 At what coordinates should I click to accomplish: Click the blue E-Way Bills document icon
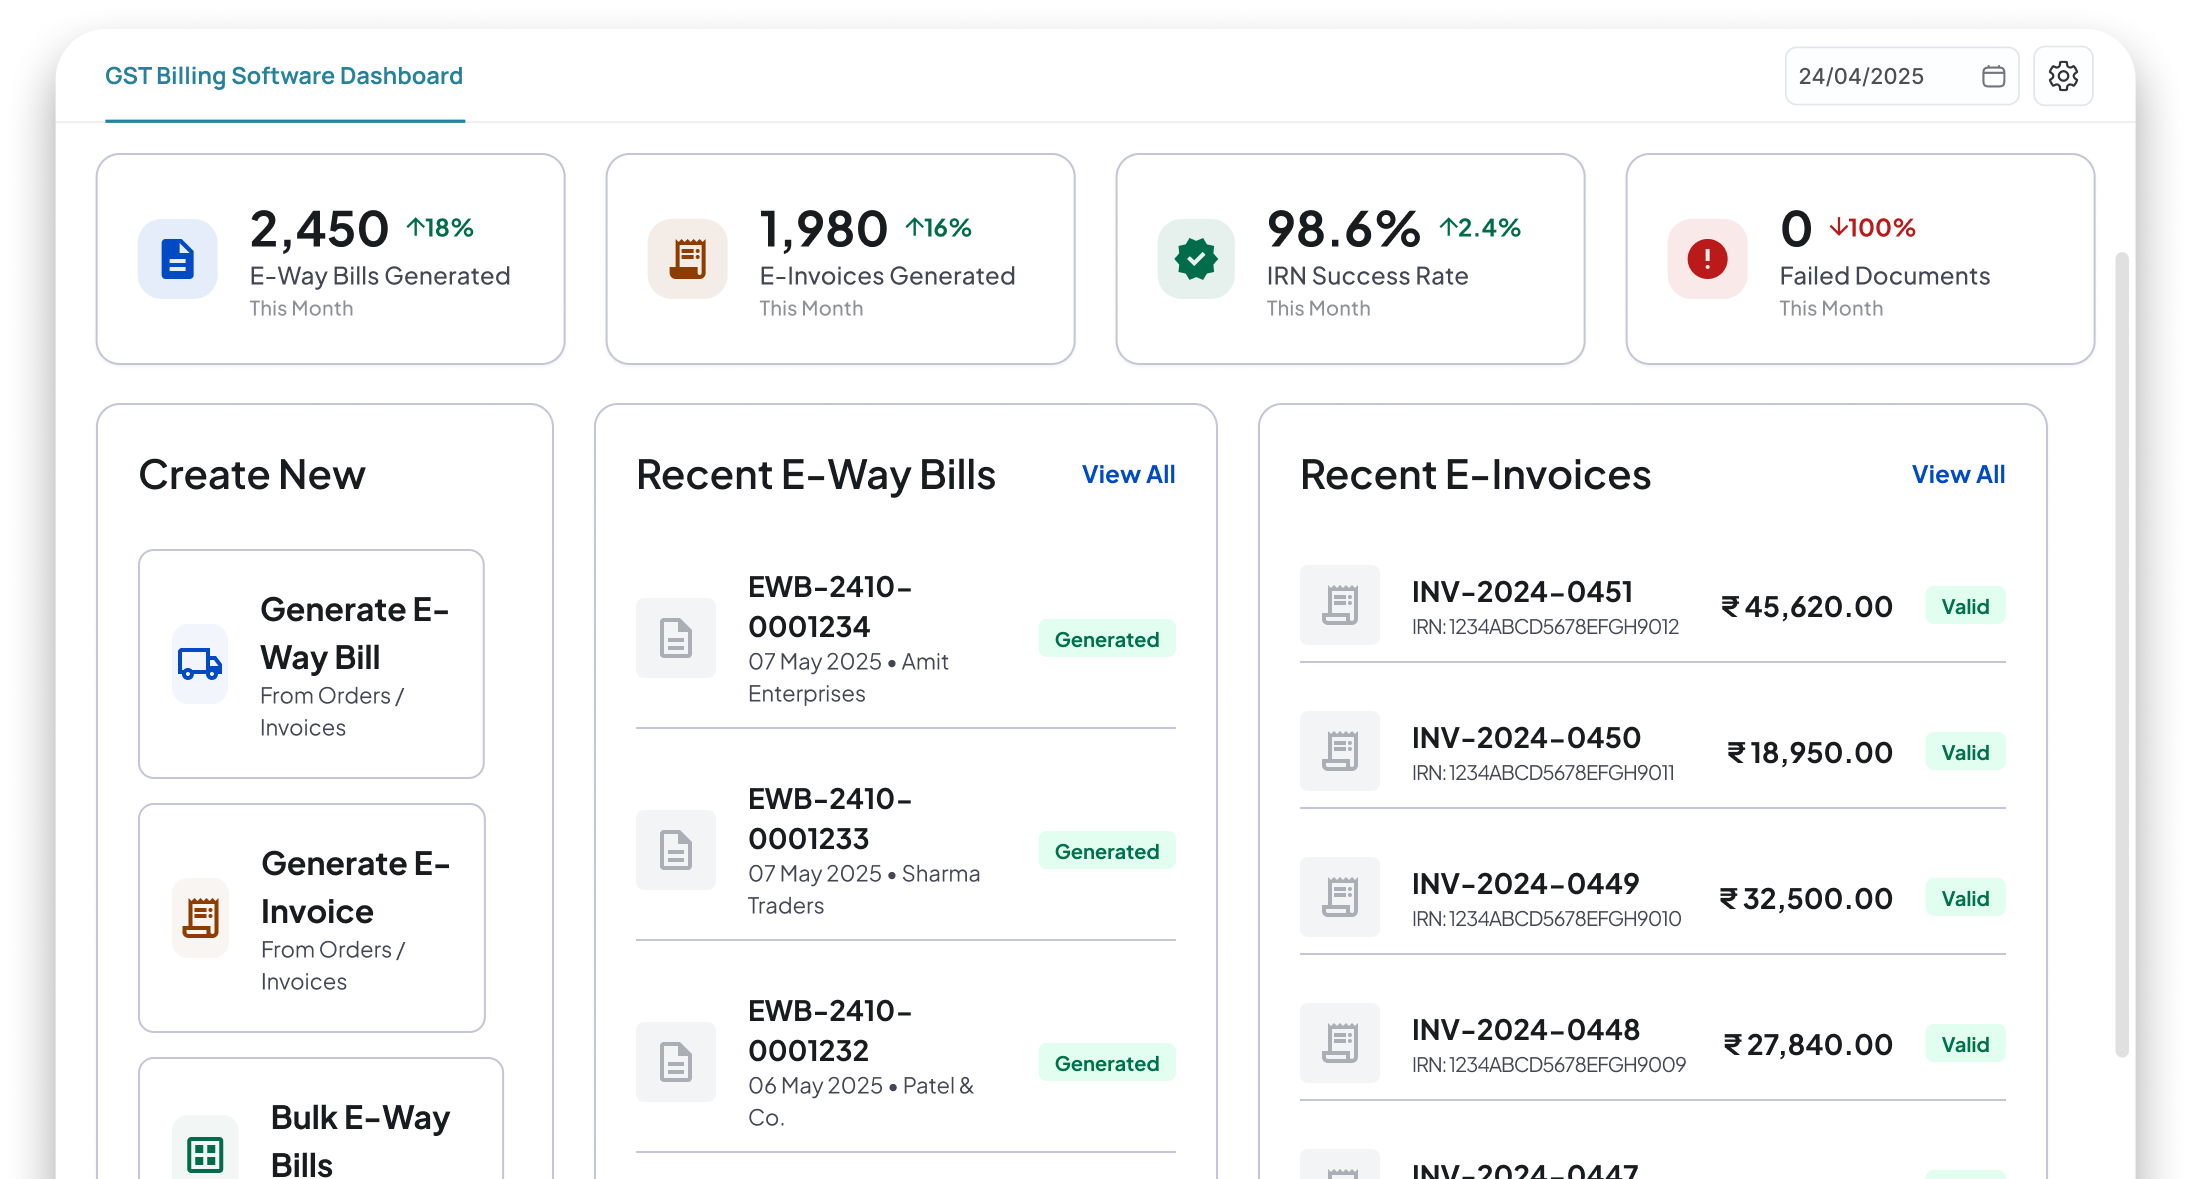tap(178, 259)
